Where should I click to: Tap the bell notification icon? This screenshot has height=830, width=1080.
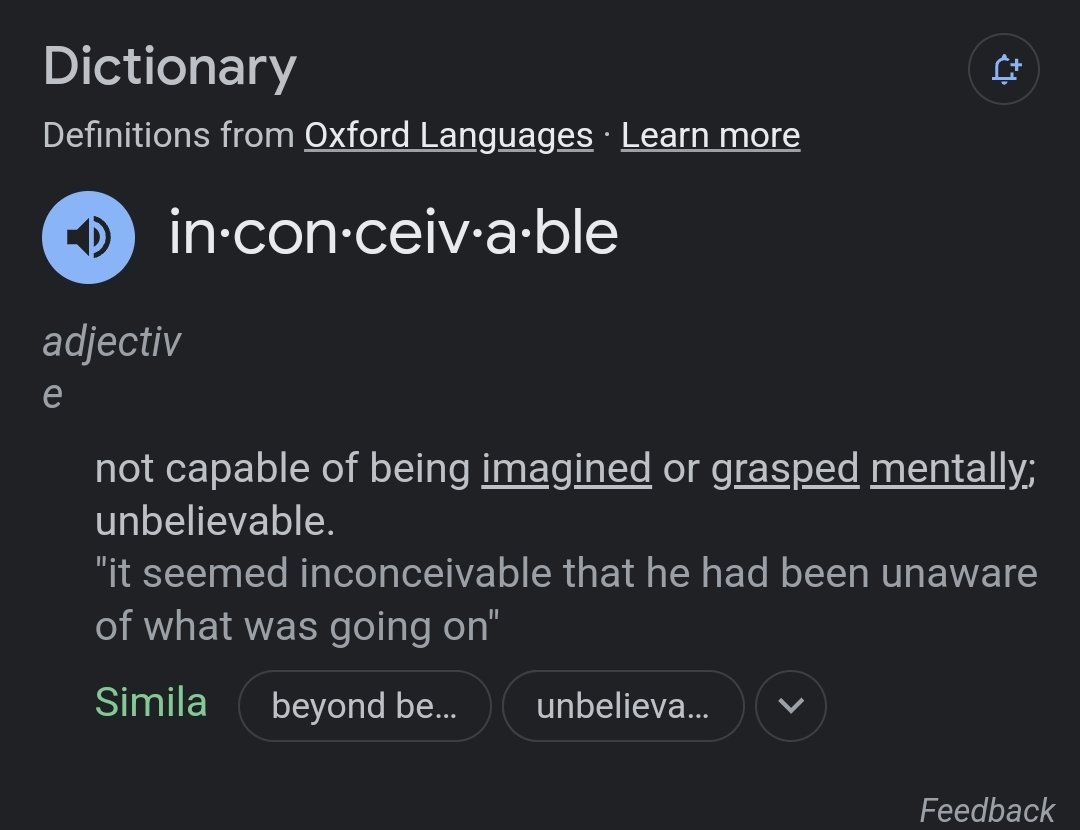pyautogui.click(x=1004, y=69)
